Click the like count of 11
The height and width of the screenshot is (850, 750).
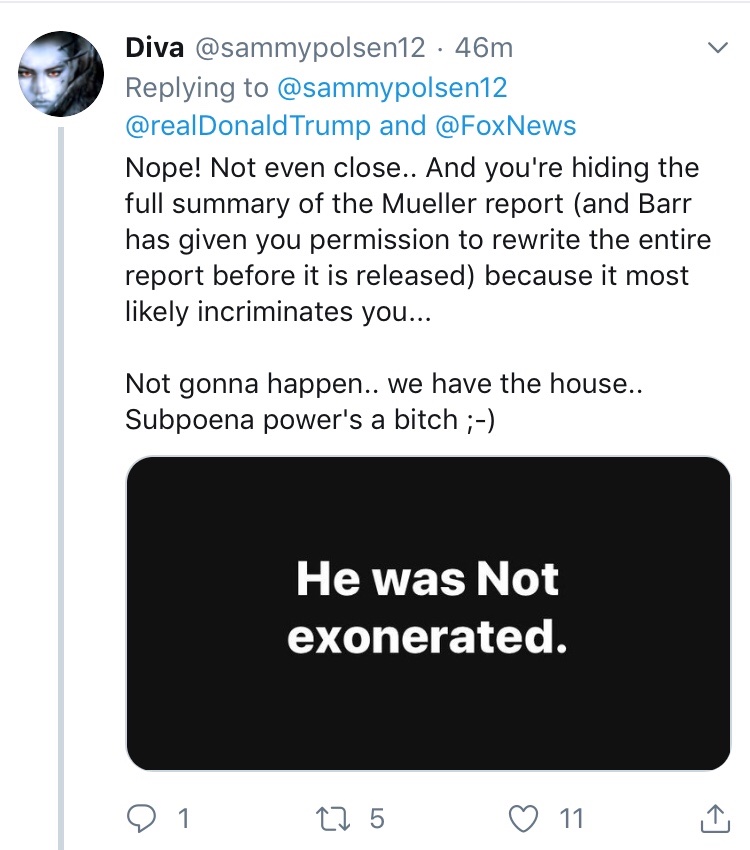[x=571, y=819]
